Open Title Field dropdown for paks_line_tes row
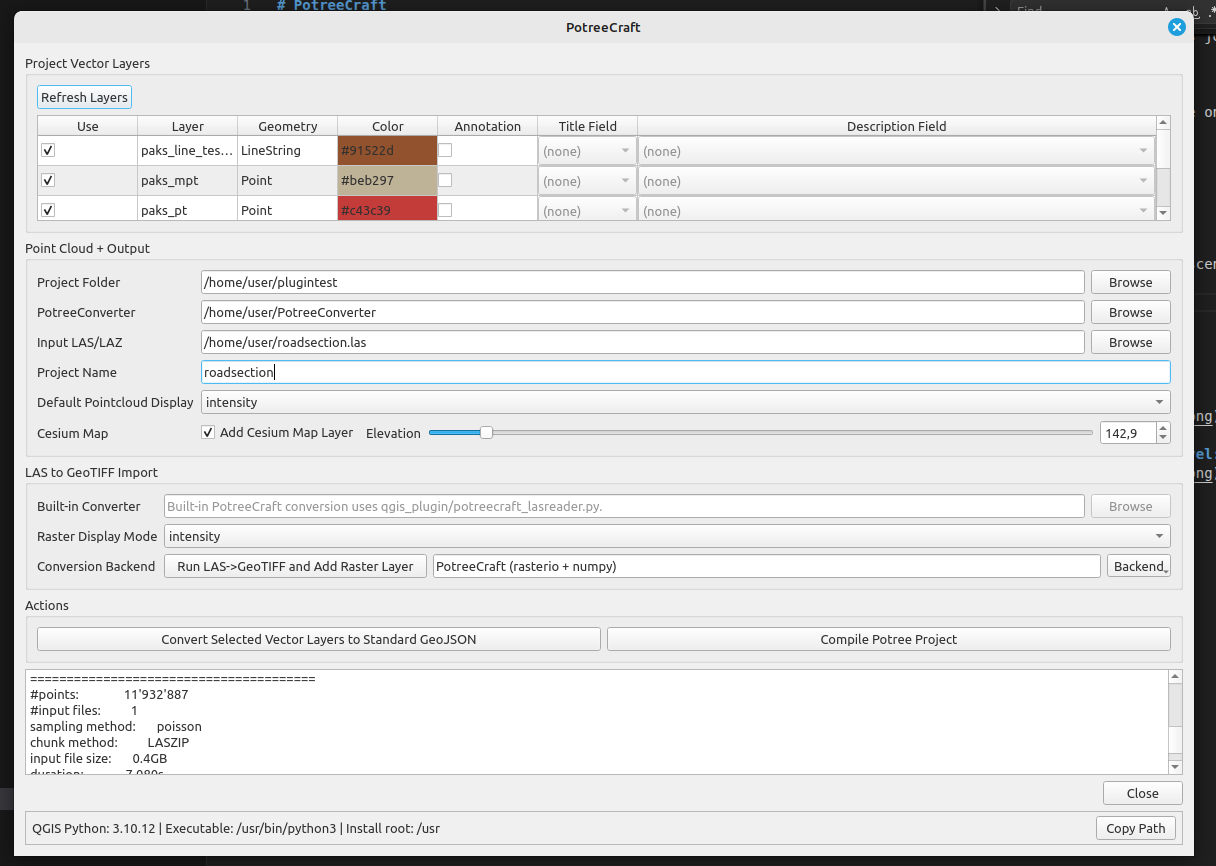1216x866 pixels. (x=587, y=151)
